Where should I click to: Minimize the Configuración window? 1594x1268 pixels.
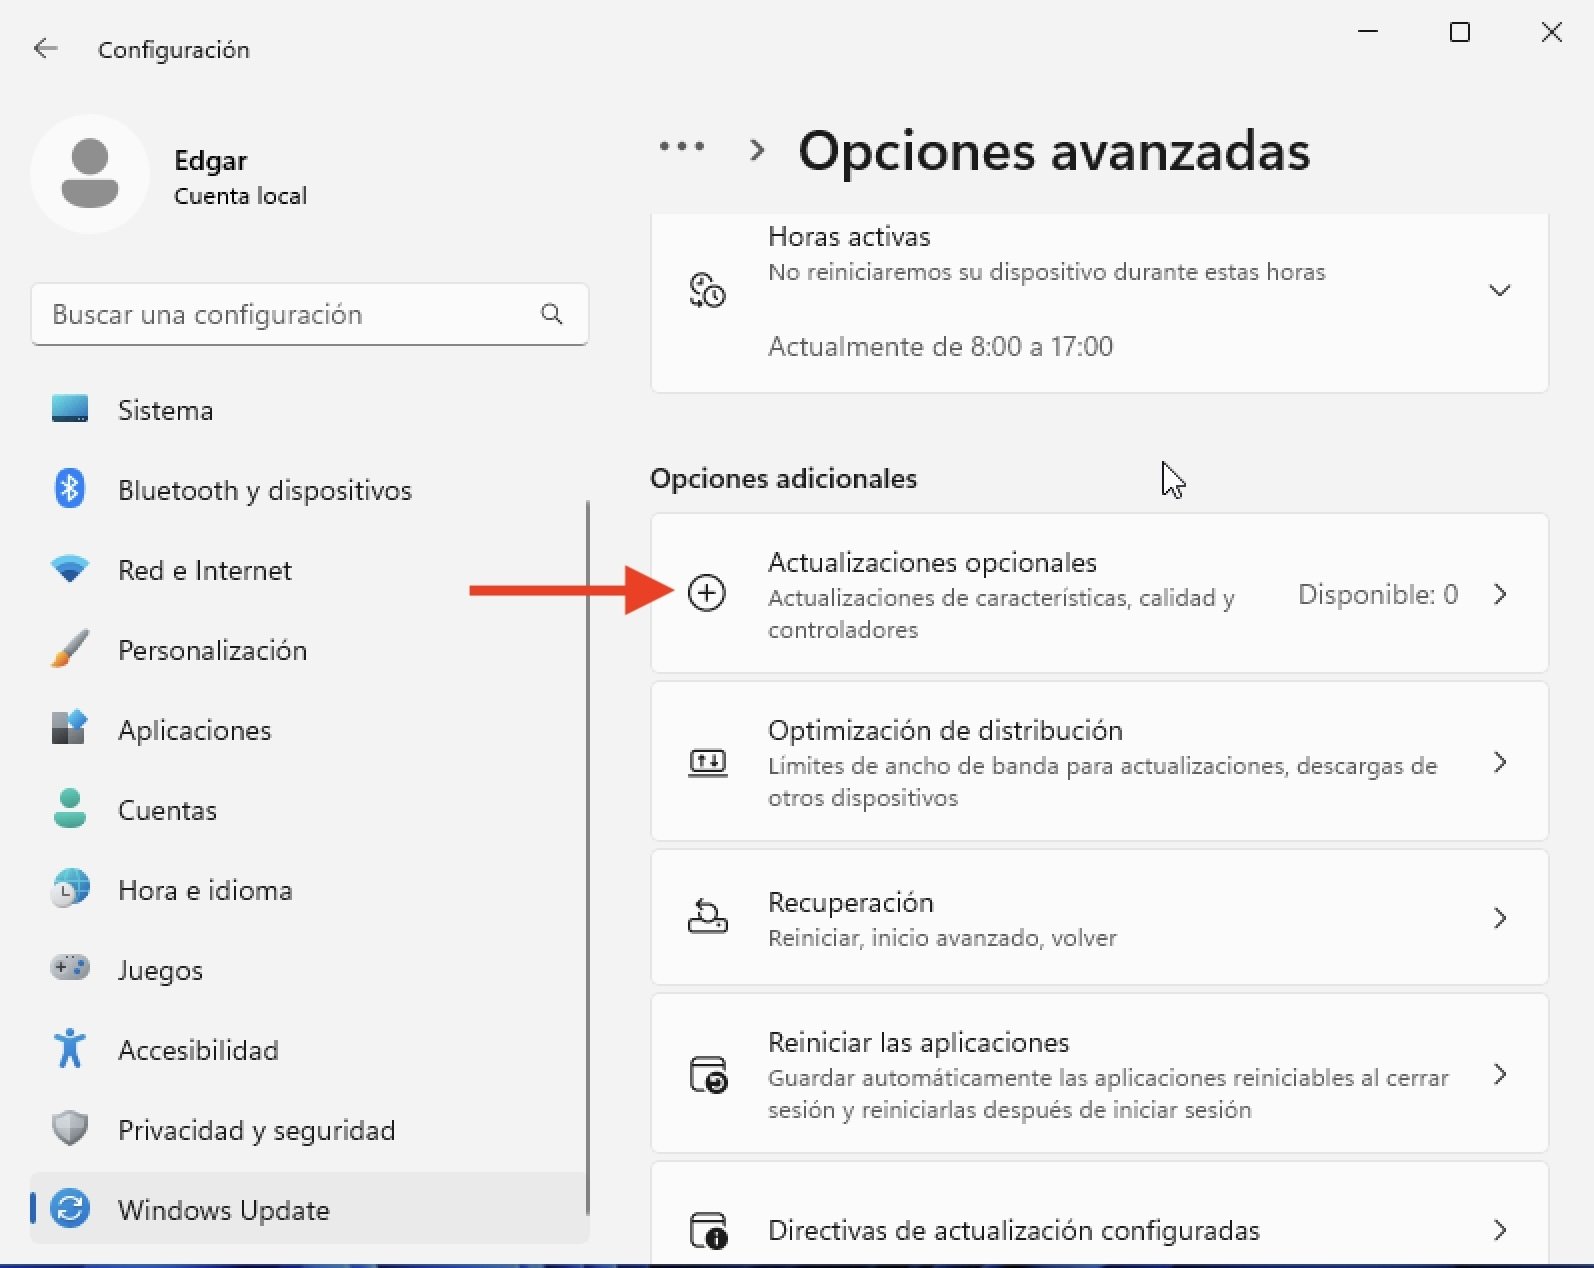(x=1368, y=32)
